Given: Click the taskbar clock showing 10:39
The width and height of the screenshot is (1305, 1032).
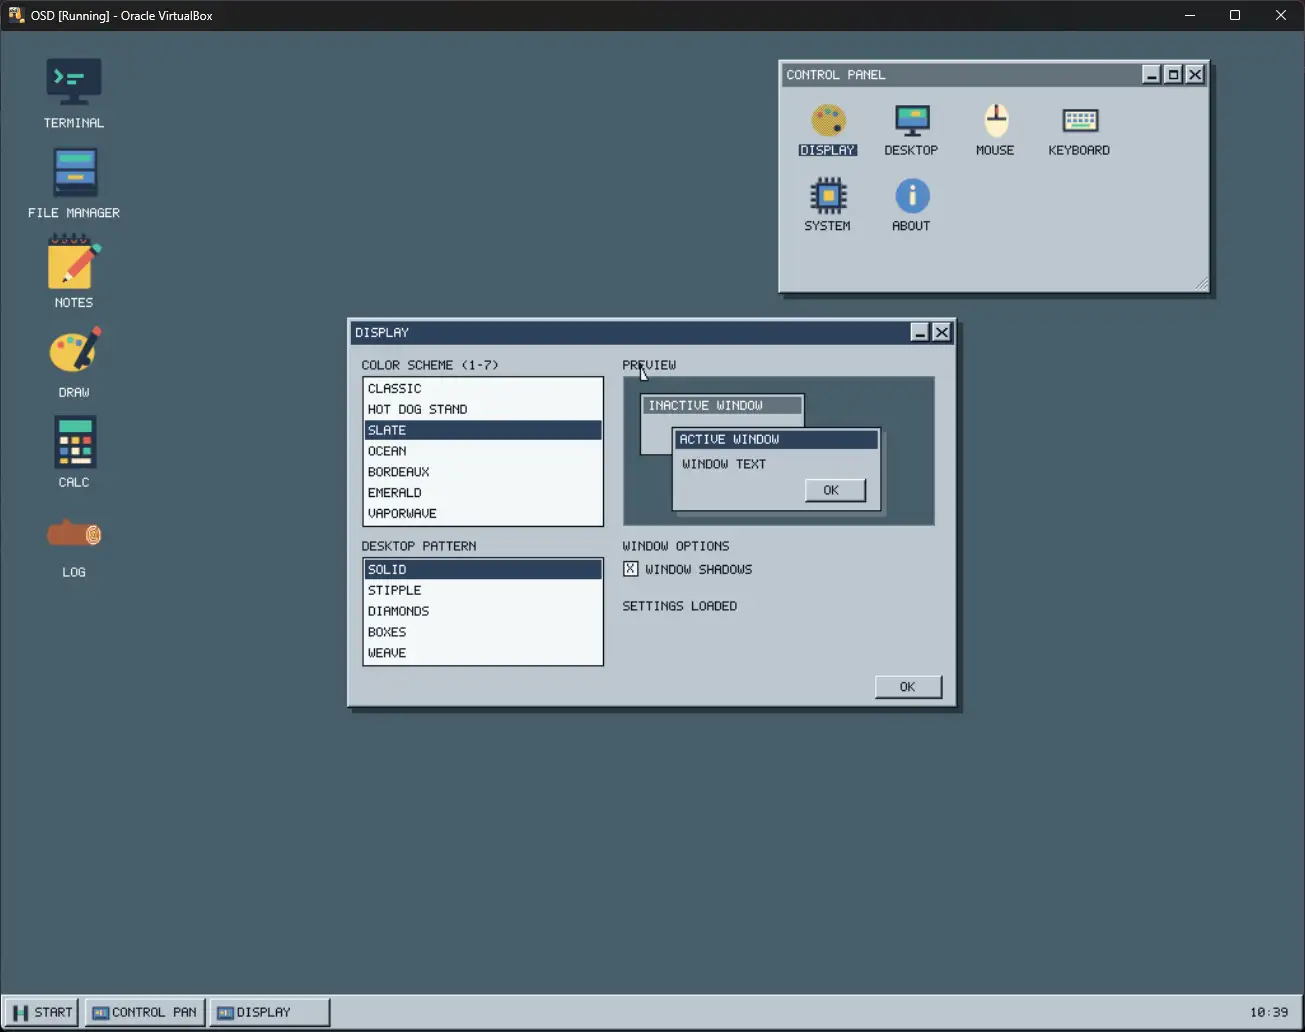Looking at the screenshot, I should [1269, 1012].
